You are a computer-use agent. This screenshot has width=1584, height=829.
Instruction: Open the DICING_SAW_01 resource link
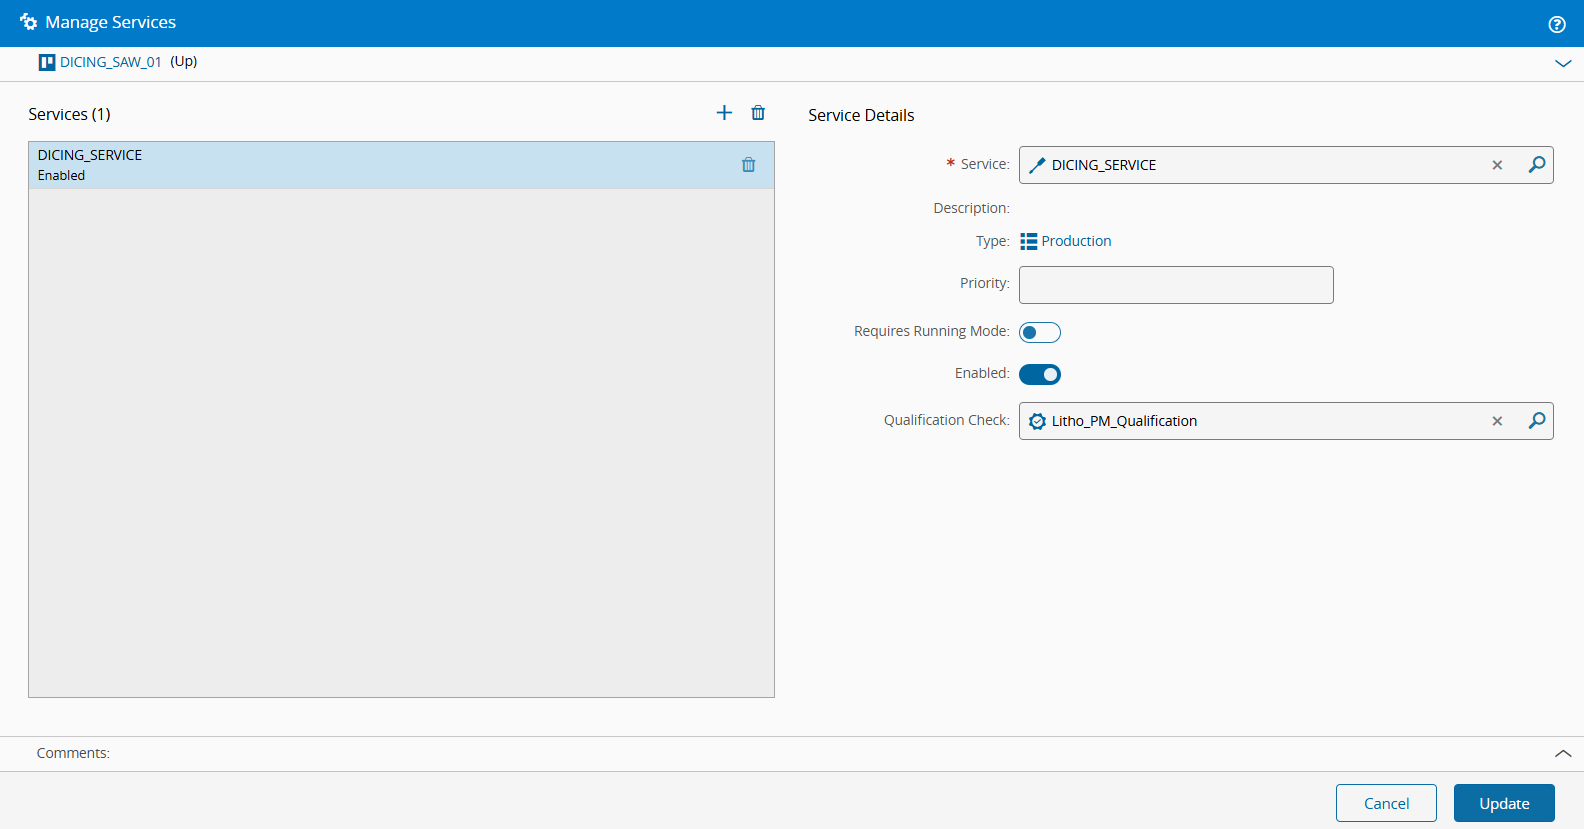pos(110,62)
